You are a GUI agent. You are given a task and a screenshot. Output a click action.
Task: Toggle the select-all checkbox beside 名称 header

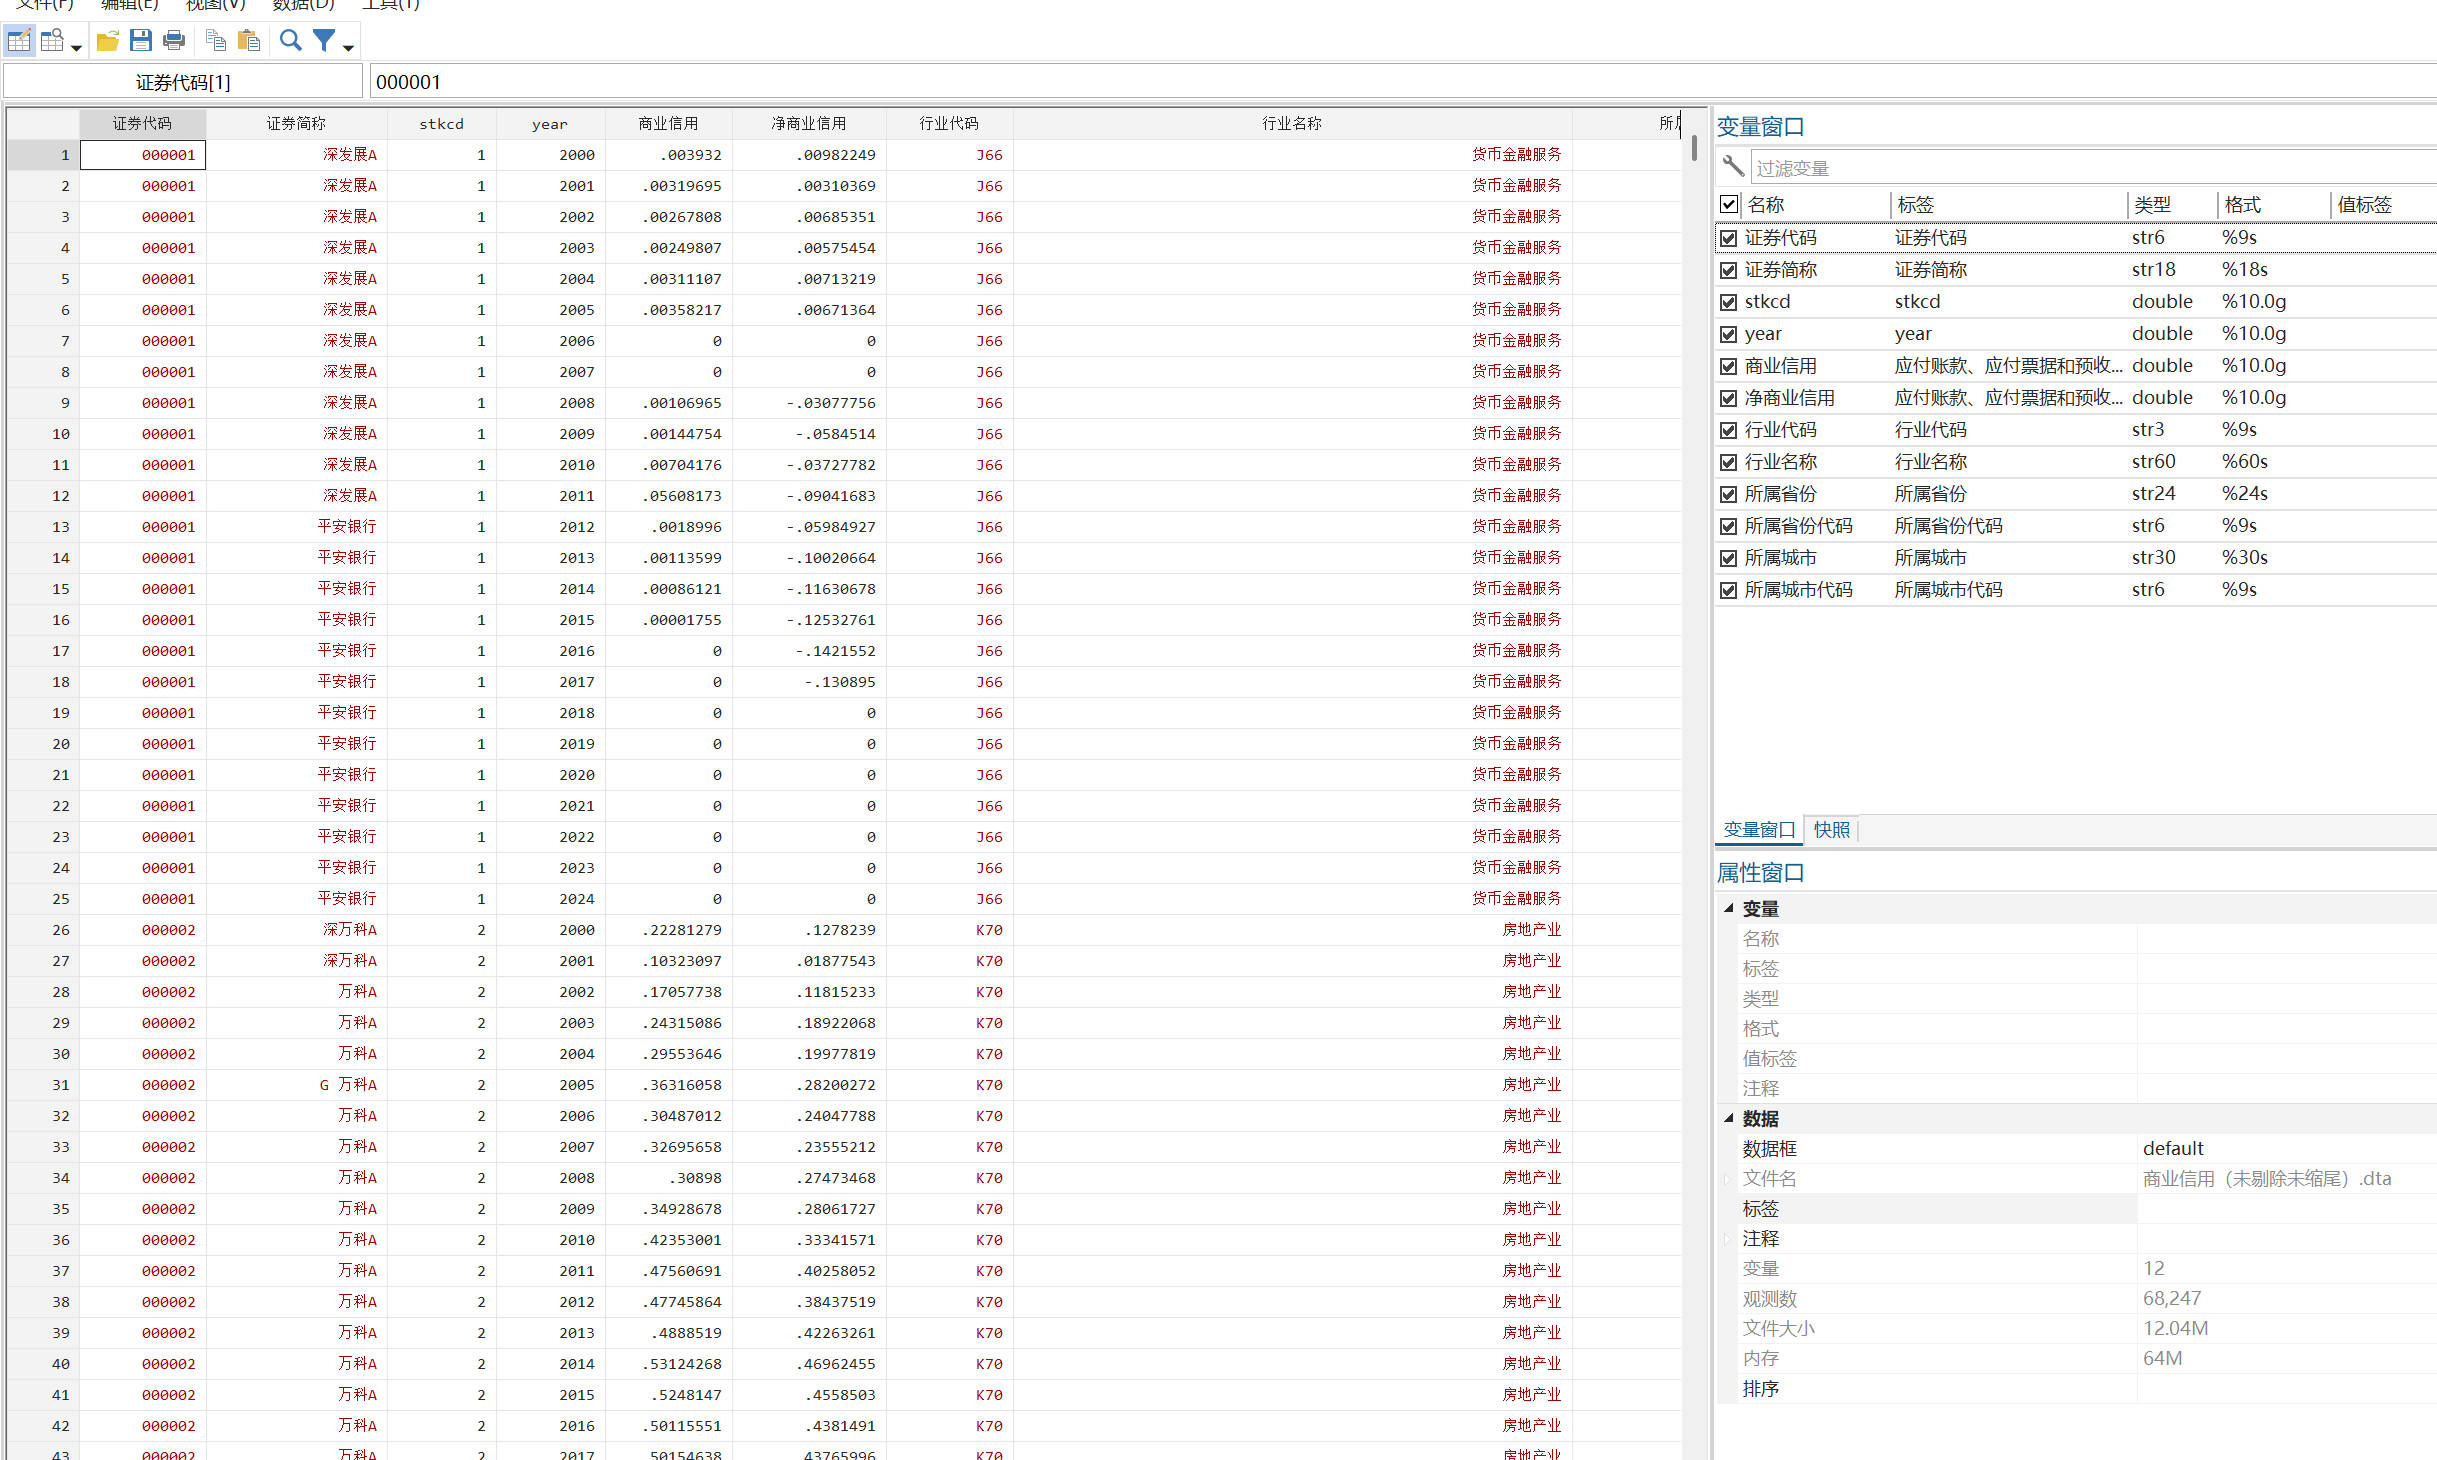coord(1728,204)
